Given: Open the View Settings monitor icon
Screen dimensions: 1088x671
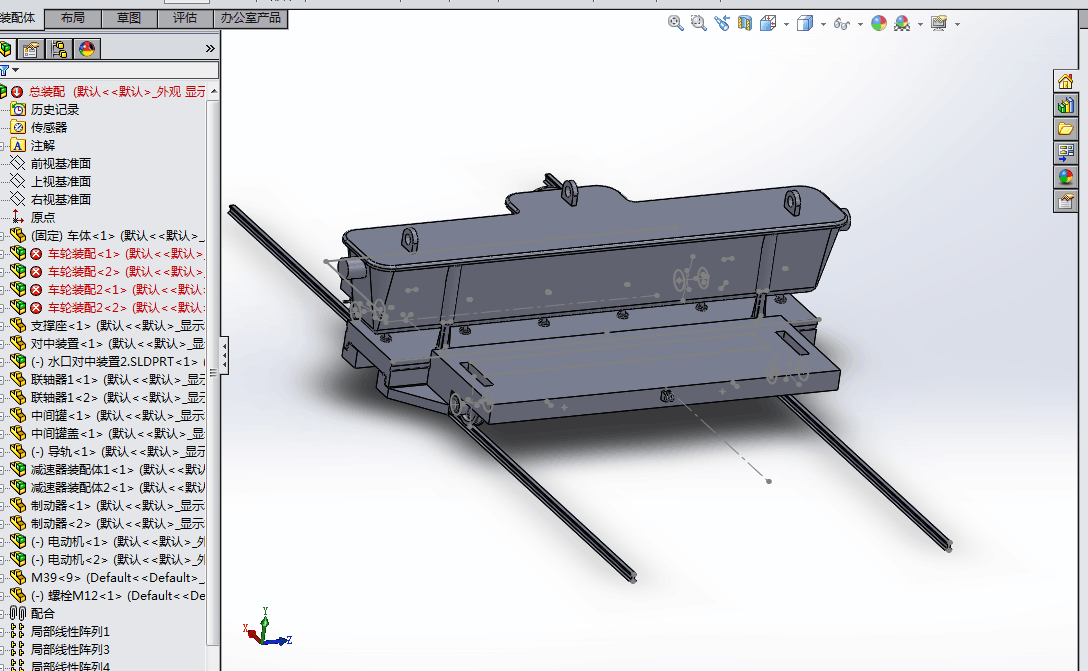Looking at the screenshot, I should pyautogui.click(x=939, y=23).
